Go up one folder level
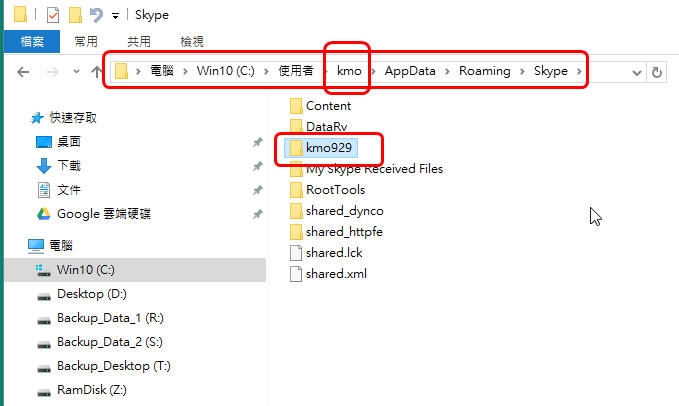Image resolution: width=679 pixels, height=406 pixels. tap(97, 71)
